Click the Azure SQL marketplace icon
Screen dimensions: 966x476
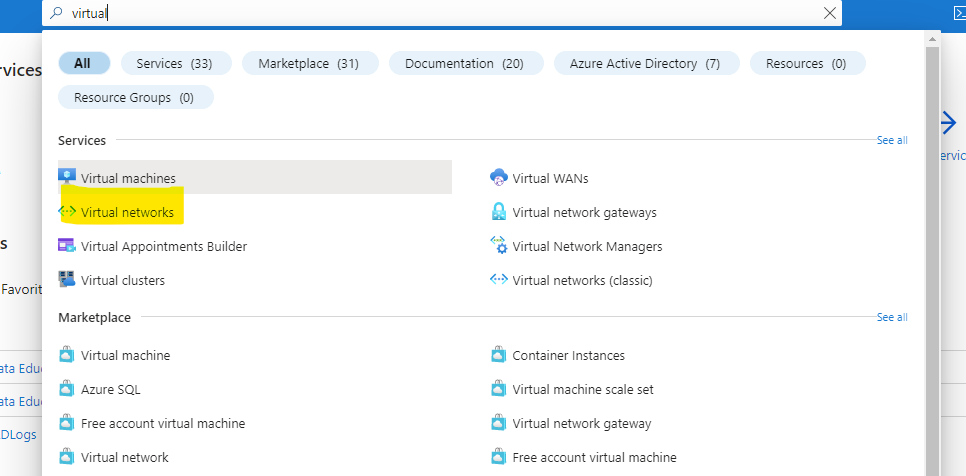click(x=67, y=389)
